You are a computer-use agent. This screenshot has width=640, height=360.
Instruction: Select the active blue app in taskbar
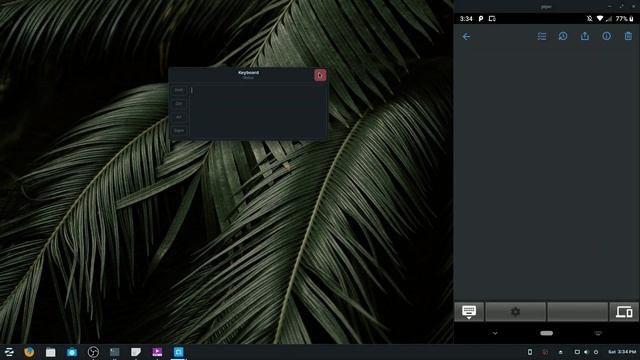[178, 352]
